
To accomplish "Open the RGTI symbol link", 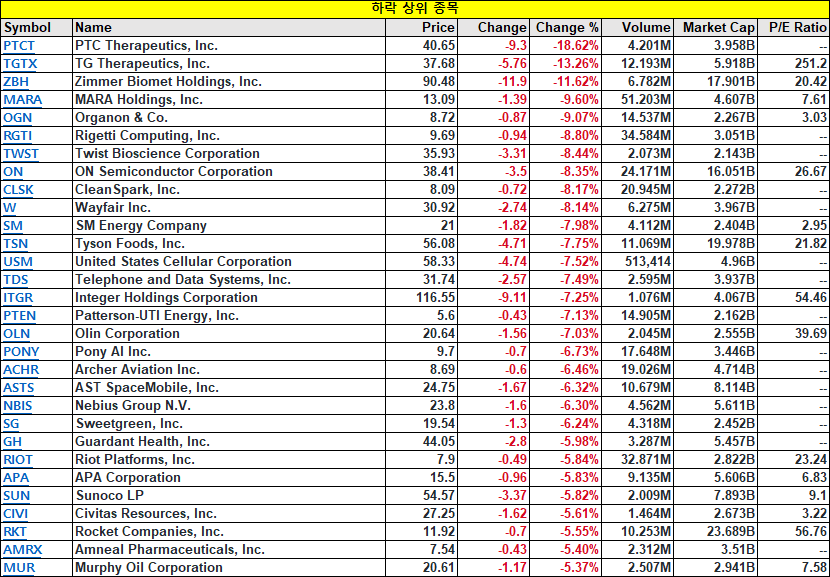I will click(x=17, y=136).
